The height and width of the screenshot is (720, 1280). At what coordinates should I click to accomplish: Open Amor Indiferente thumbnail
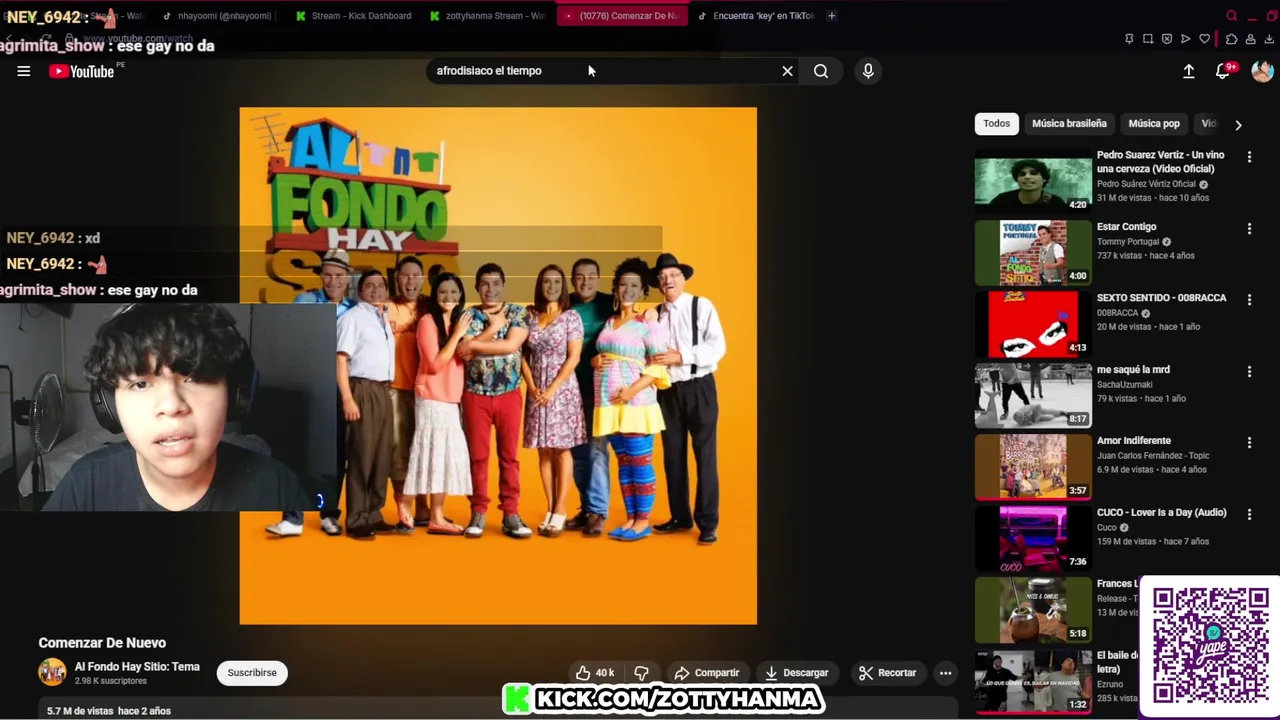click(1033, 466)
